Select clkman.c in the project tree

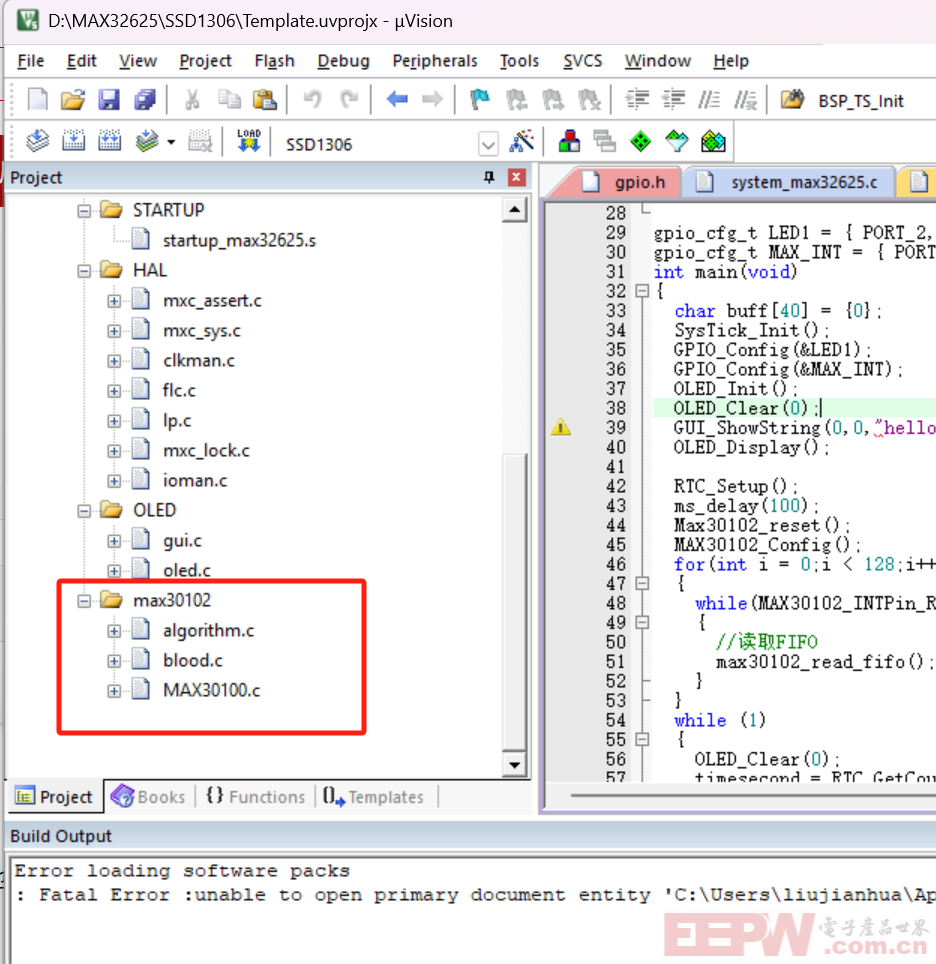(x=199, y=361)
